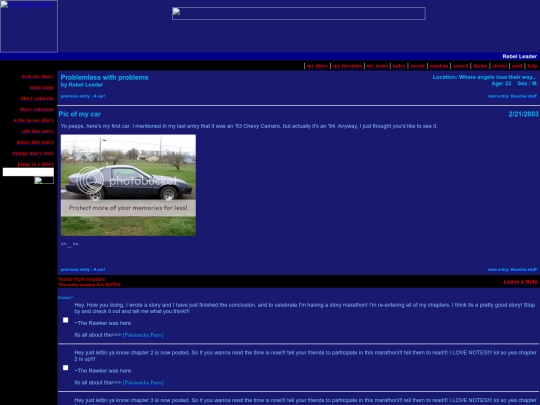Focus the jump to a diary text field
The height and width of the screenshot is (405, 540).
coord(28,172)
